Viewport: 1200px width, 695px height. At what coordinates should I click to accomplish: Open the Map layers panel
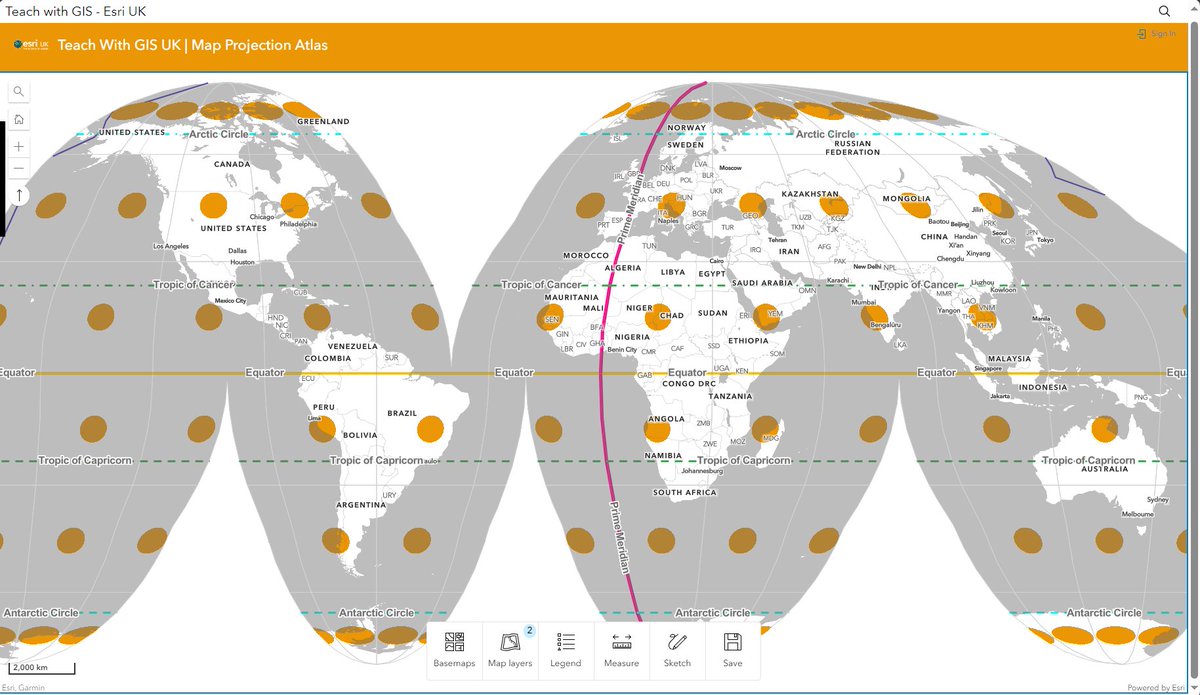click(x=511, y=651)
